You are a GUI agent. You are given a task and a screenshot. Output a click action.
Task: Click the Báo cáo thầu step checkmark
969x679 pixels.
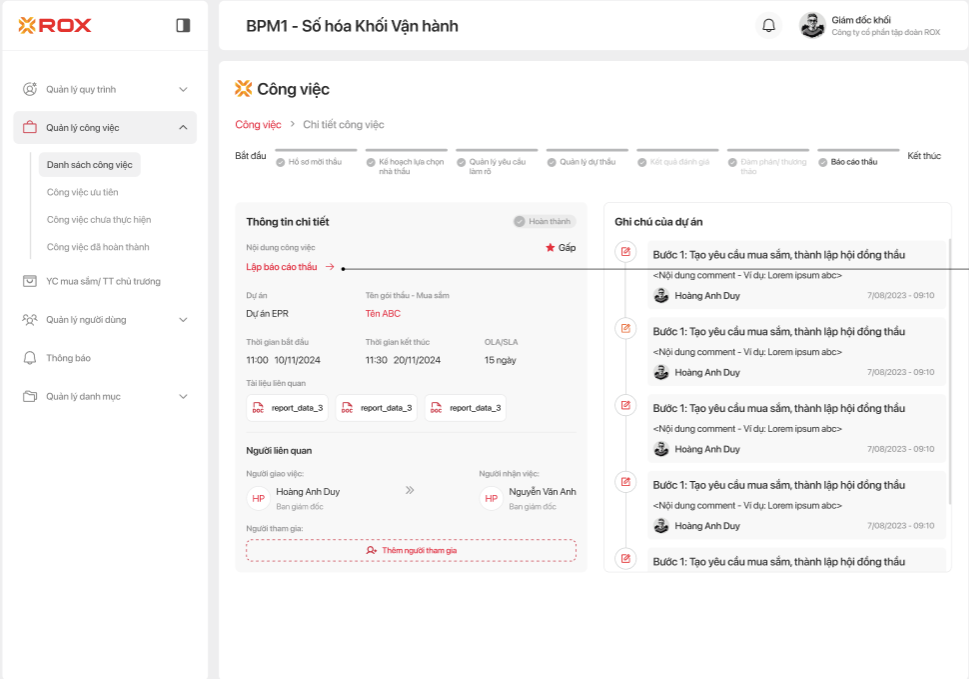pos(823,162)
